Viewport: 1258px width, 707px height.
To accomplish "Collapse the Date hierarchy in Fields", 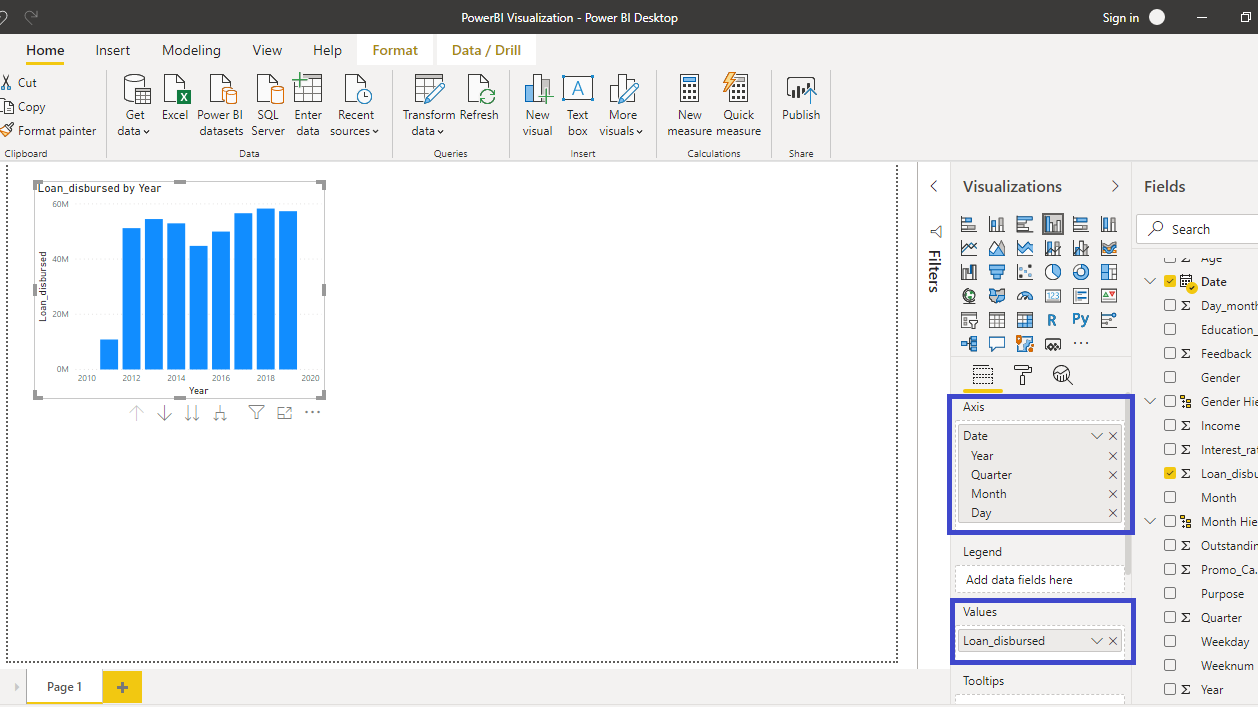I will pyautogui.click(x=1150, y=282).
